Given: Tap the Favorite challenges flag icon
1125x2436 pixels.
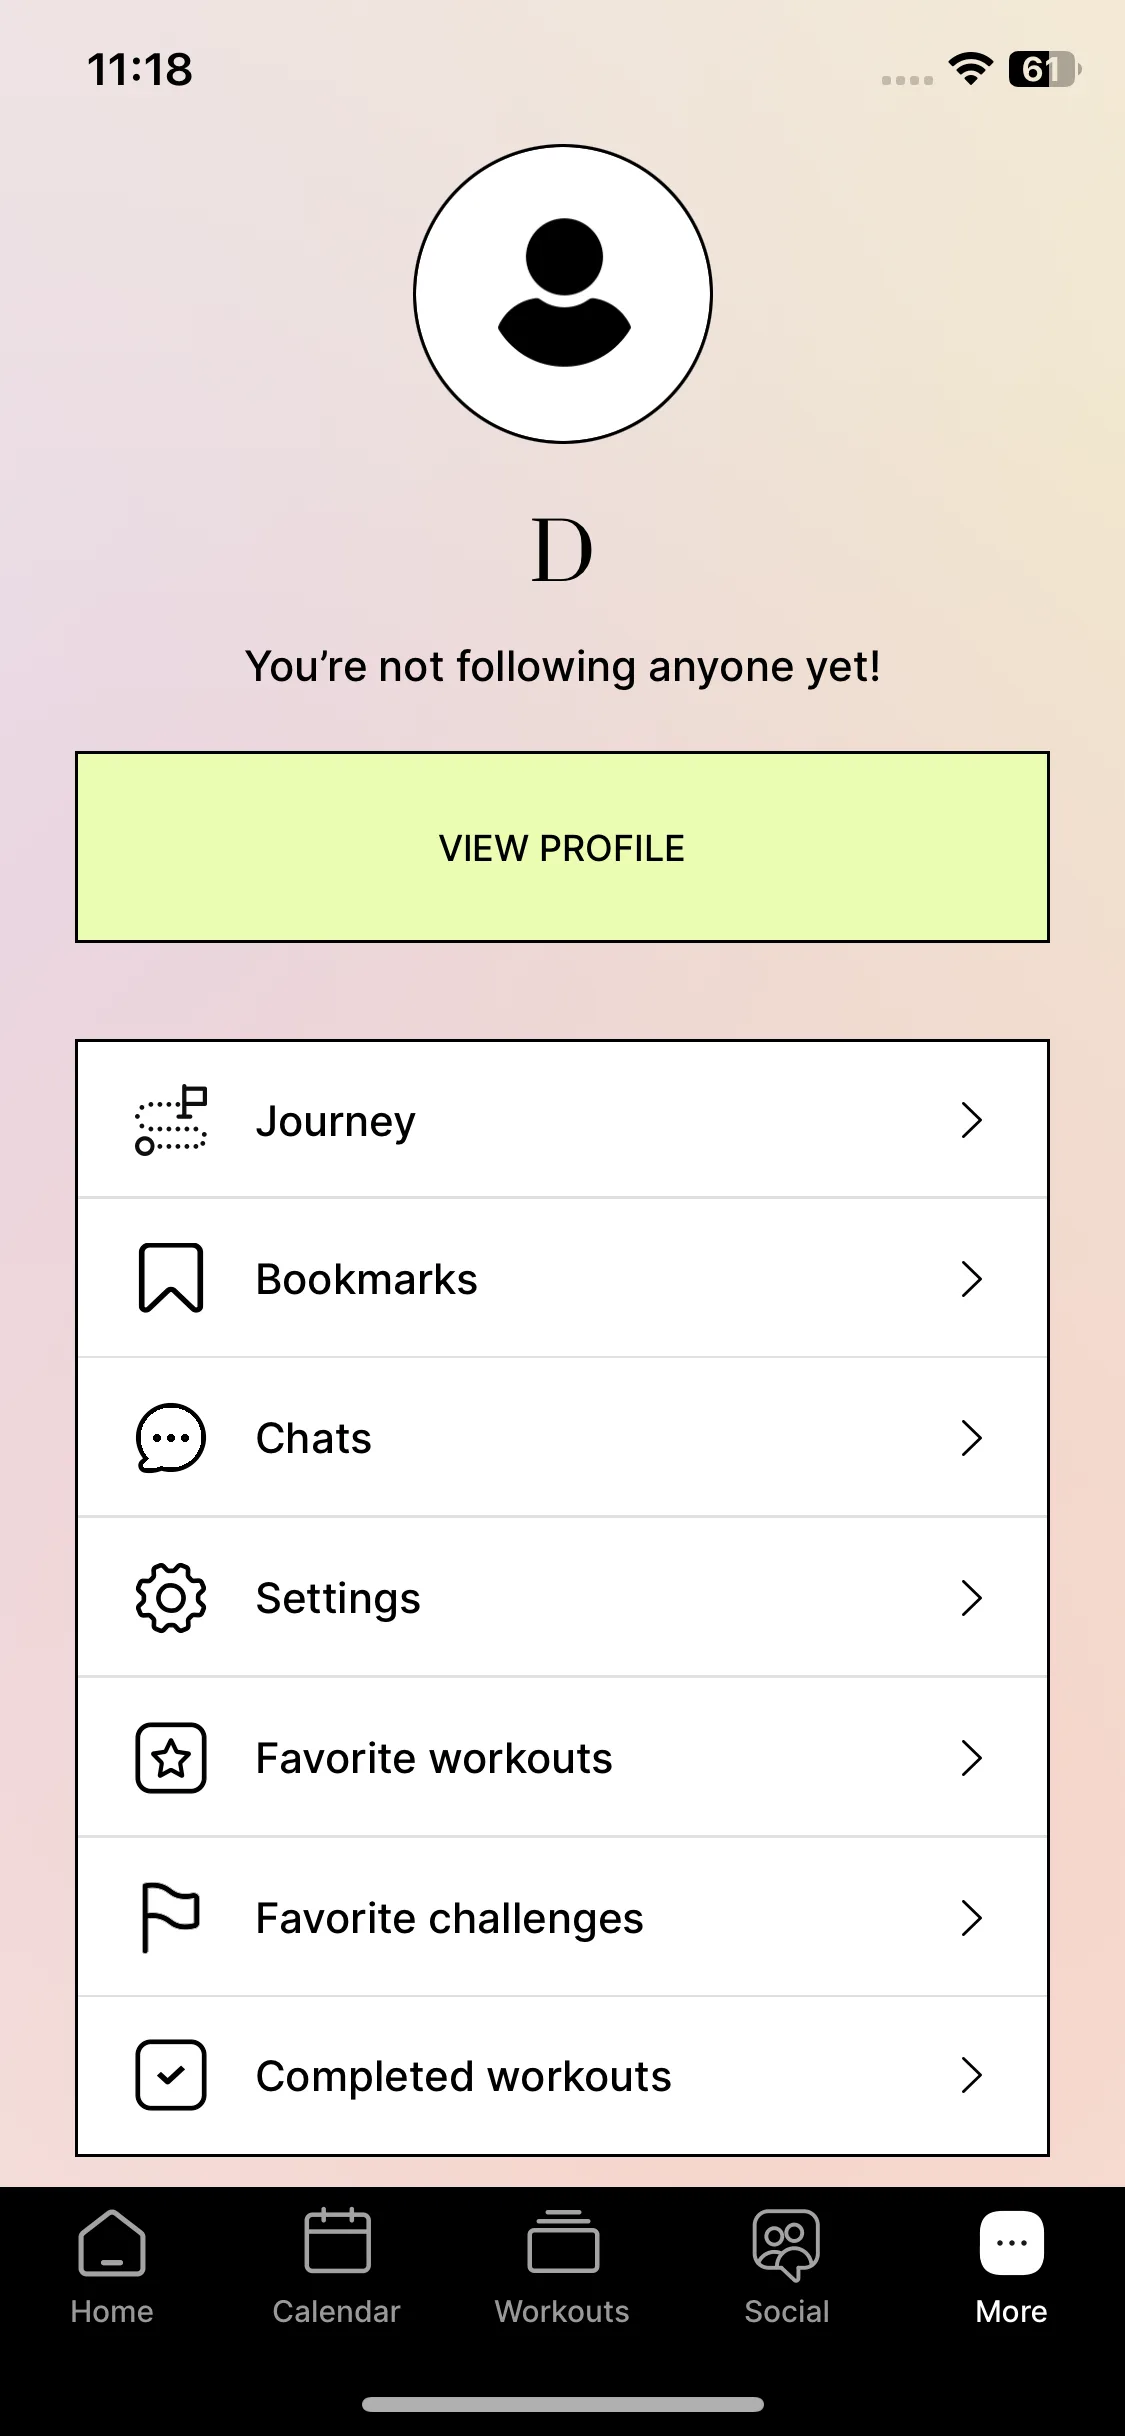Looking at the screenshot, I should coord(171,1917).
